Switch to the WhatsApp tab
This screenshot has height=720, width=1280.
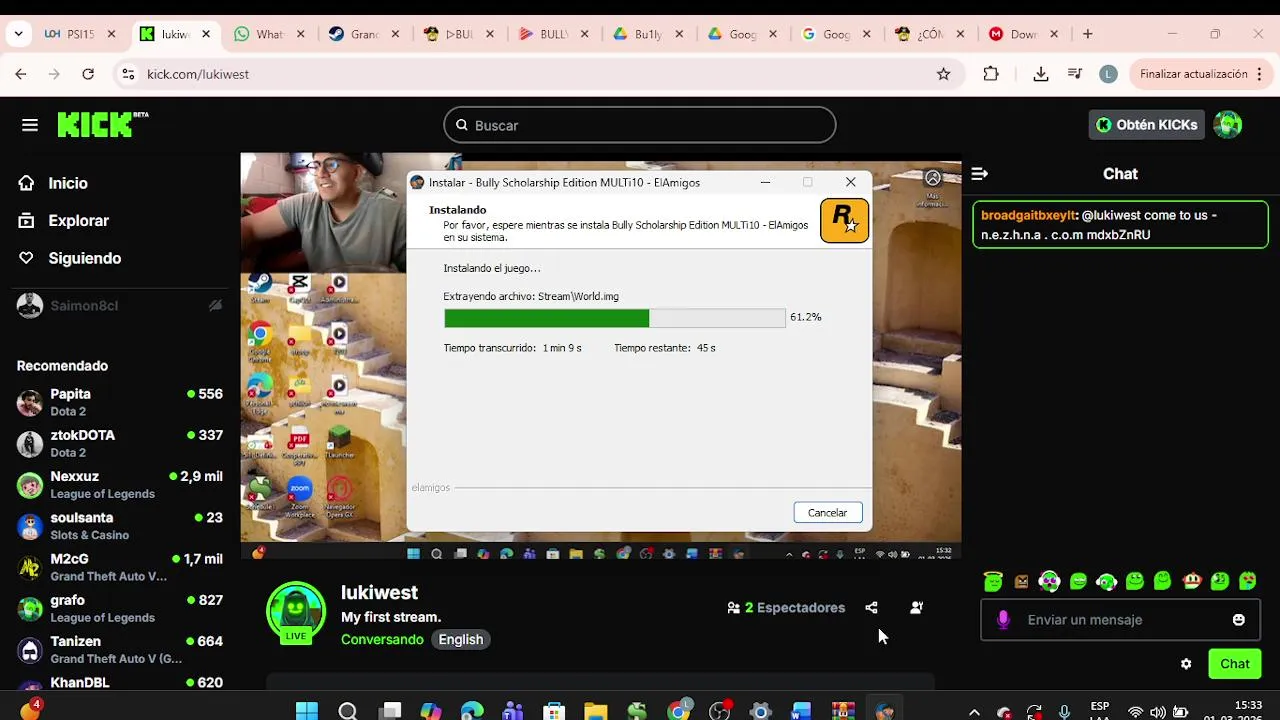(x=269, y=34)
